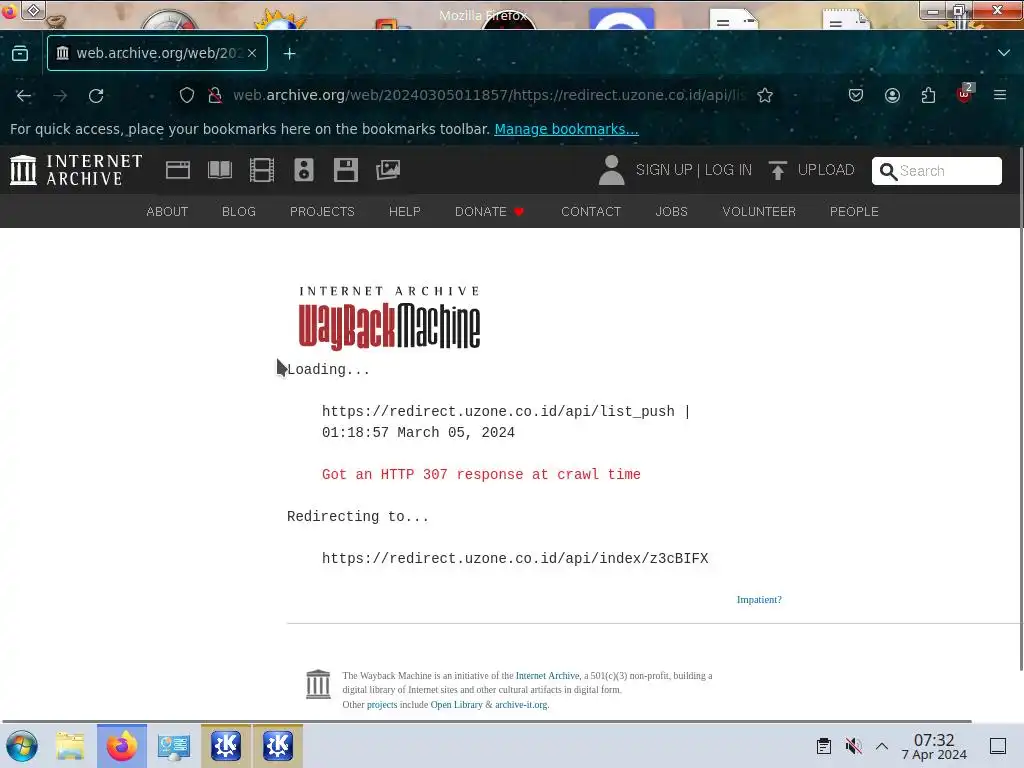
Task: Follow the projects footer link
Action: [382, 705]
